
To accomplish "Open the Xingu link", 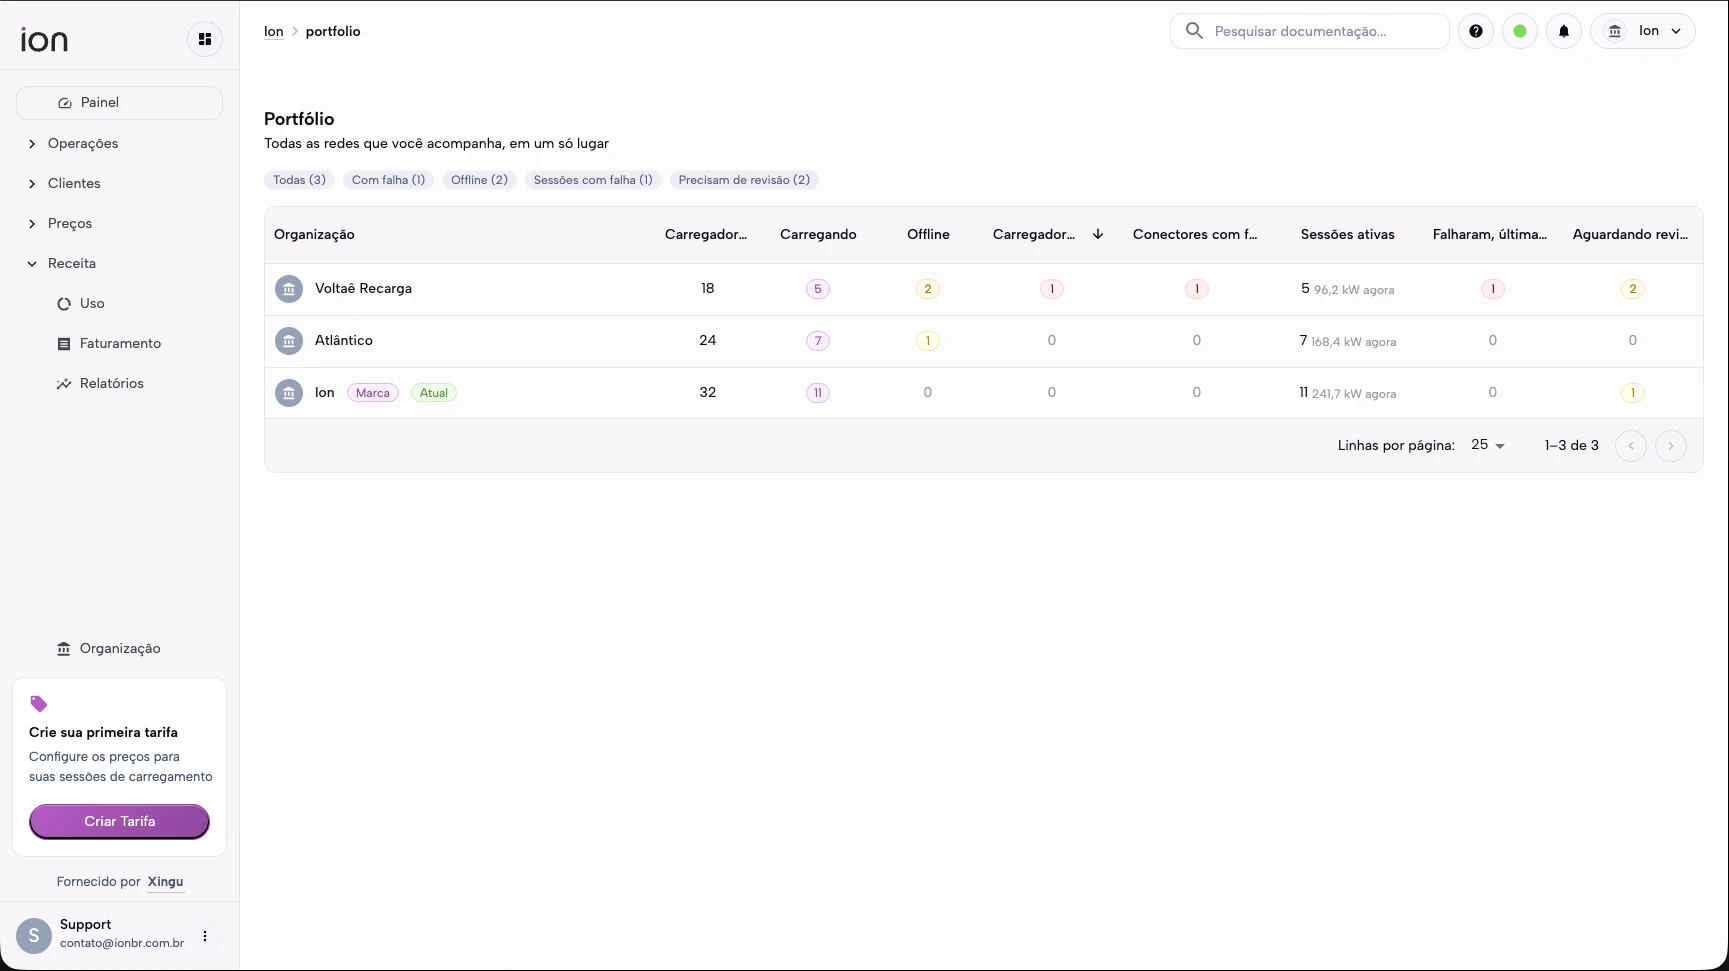I will point(165,881).
